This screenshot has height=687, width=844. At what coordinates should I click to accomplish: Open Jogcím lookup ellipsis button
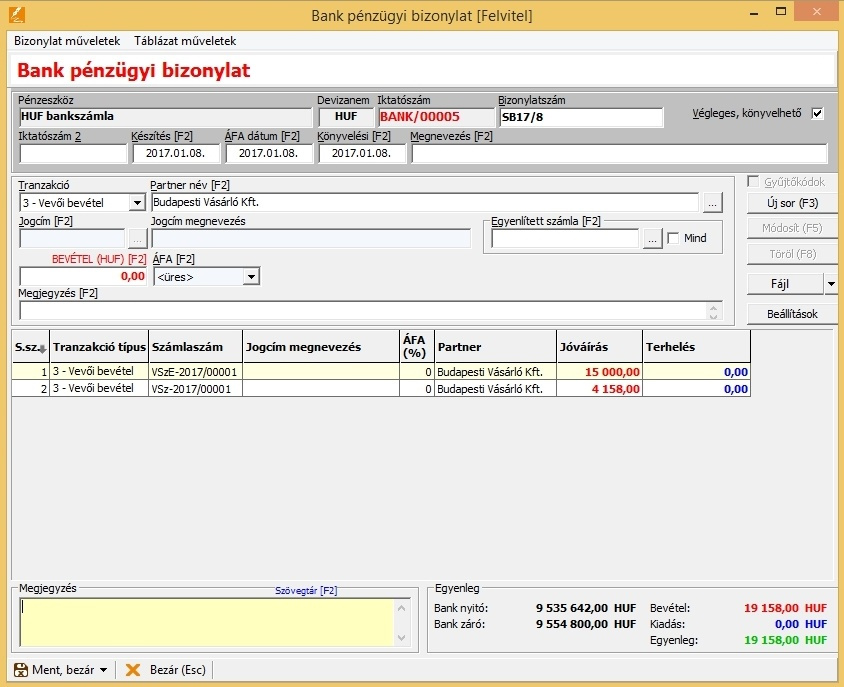pyautogui.click(x=136, y=238)
